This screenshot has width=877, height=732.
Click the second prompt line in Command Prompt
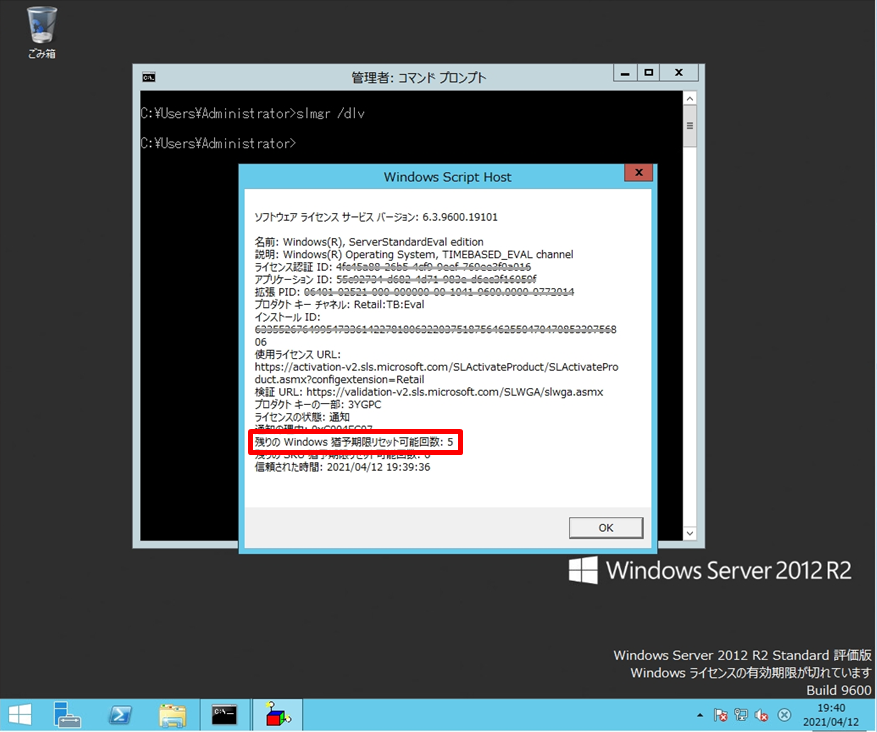[218, 144]
